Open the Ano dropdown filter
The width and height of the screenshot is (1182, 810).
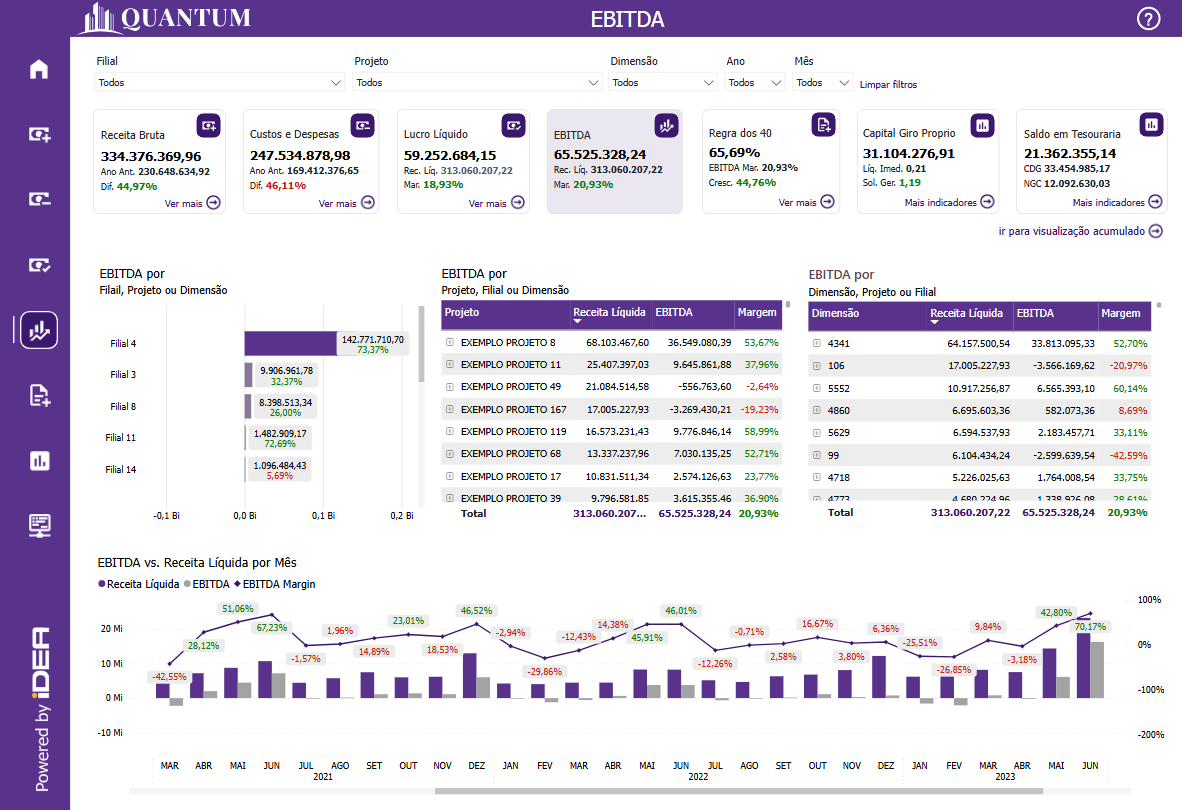(755, 83)
